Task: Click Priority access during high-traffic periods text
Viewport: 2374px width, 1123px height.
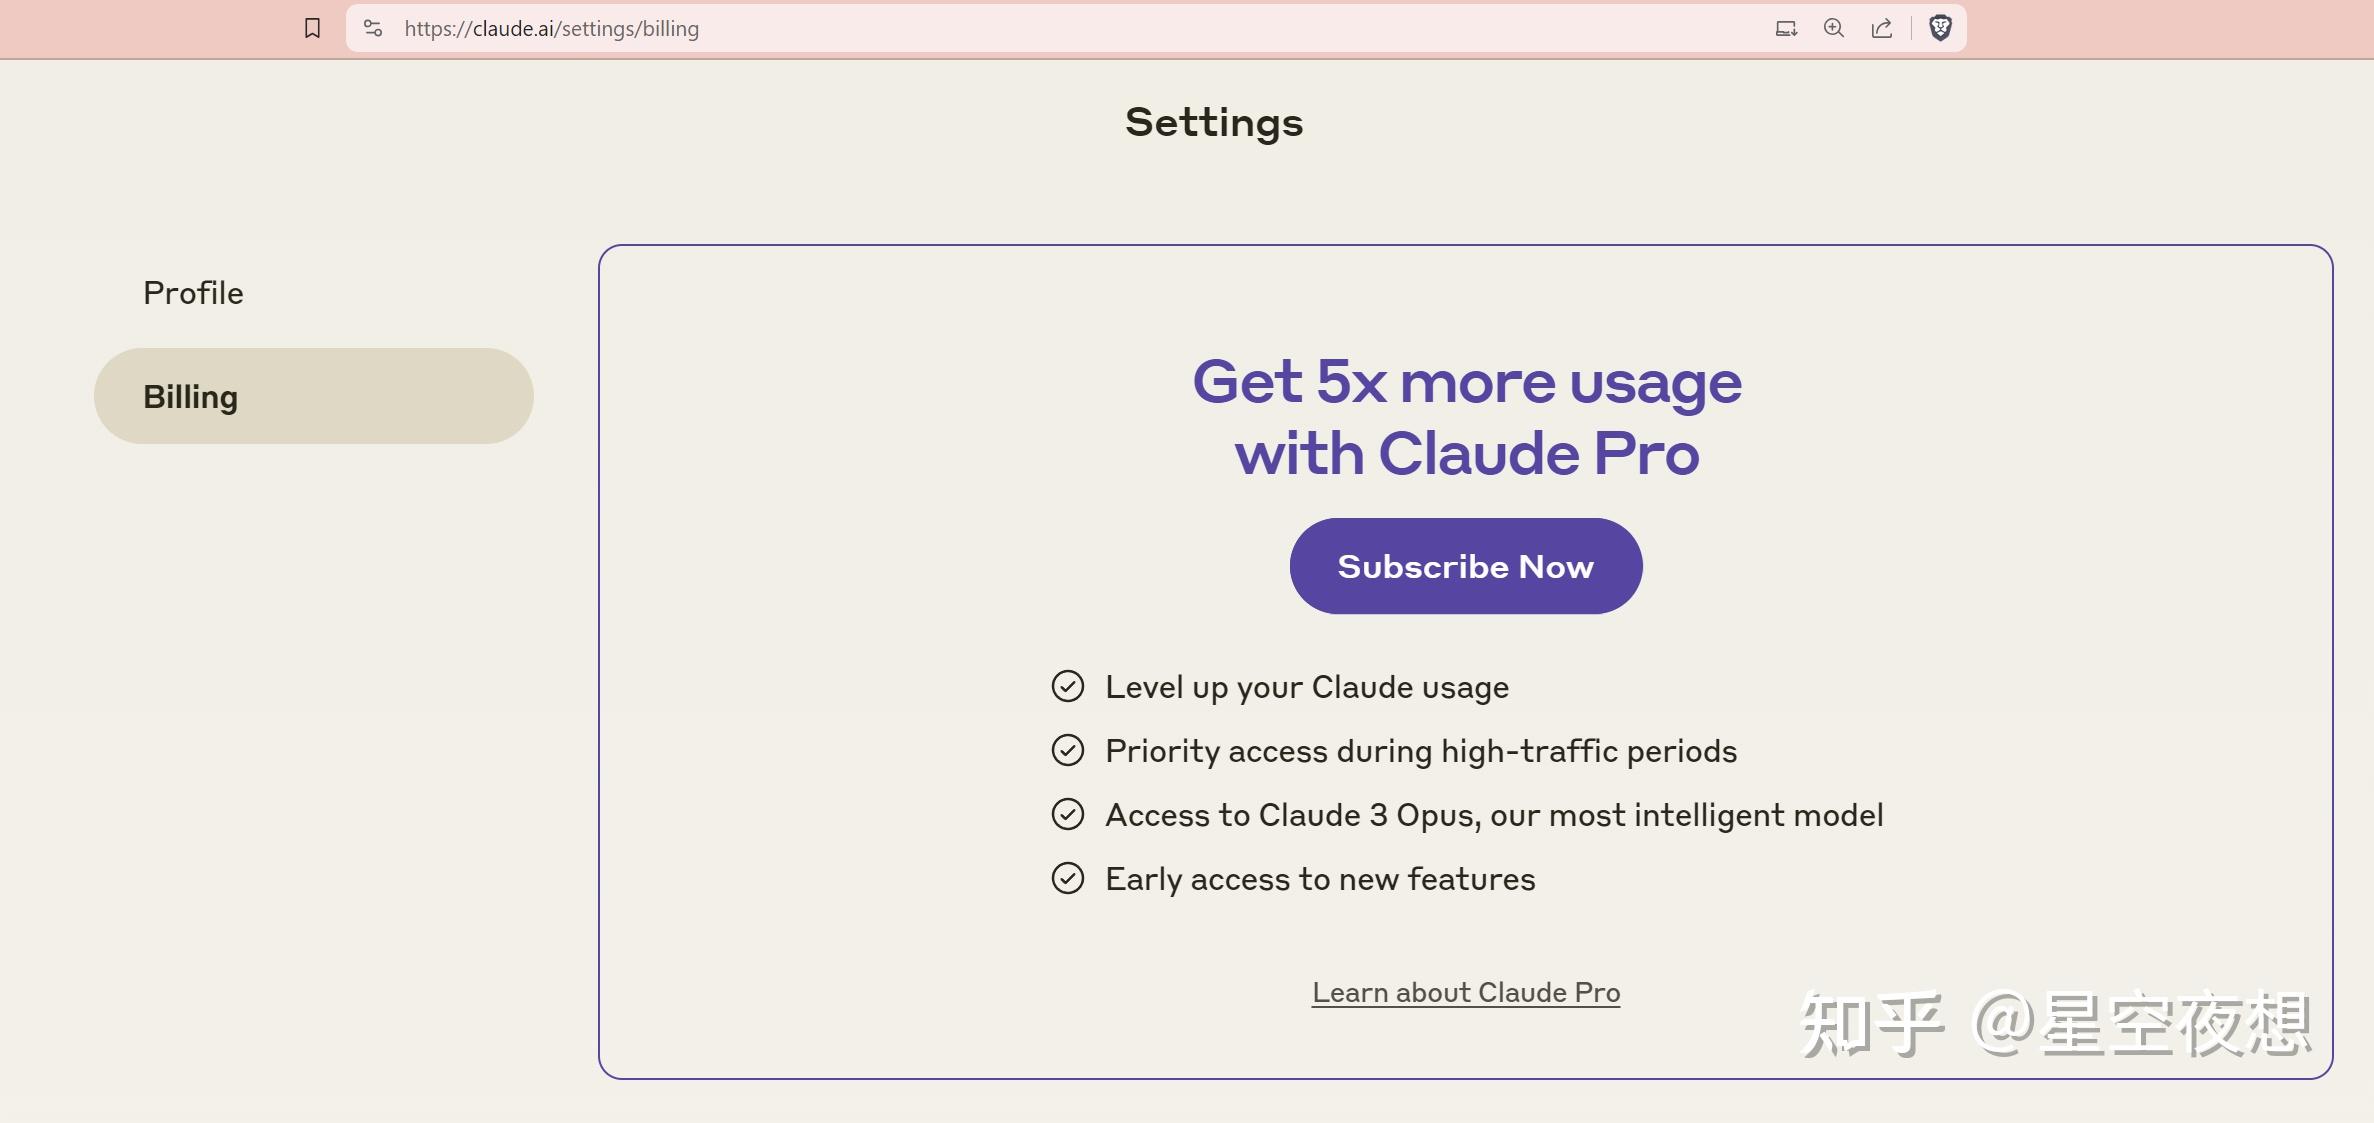Action: [1421, 751]
